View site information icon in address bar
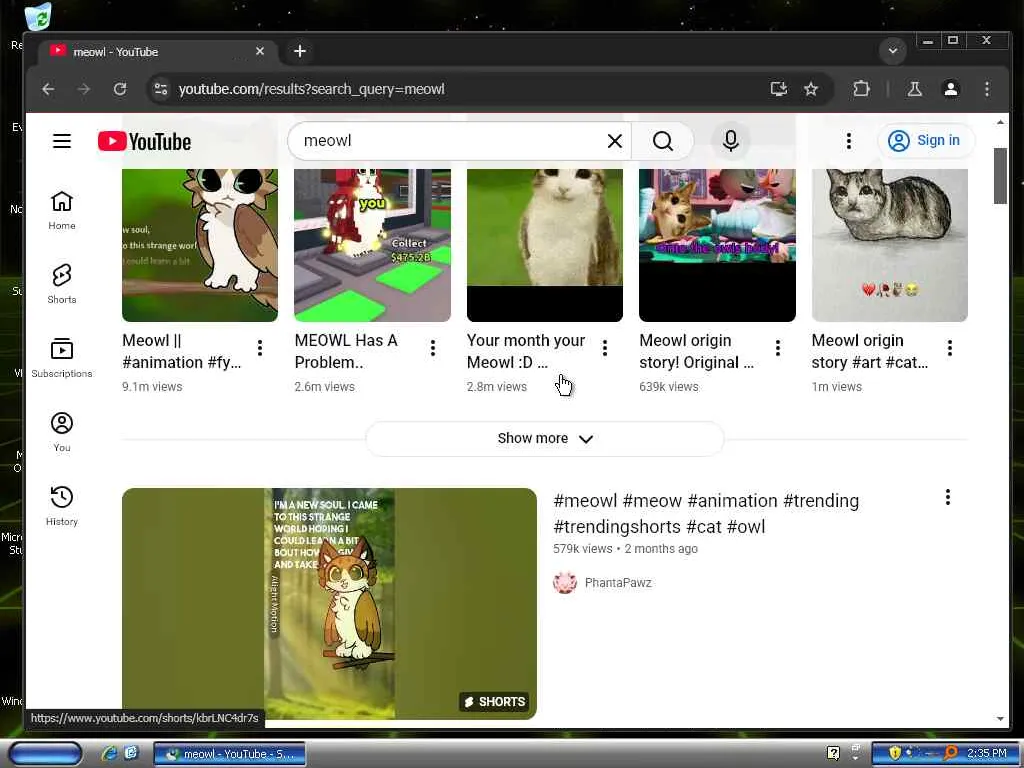The height and width of the screenshot is (768, 1024). click(161, 89)
